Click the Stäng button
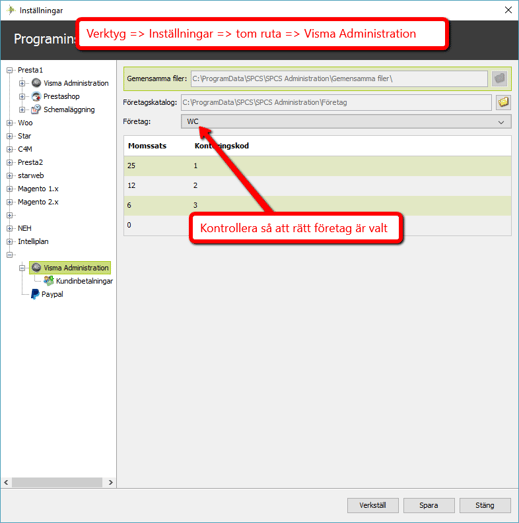Image resolution: width=519 pixels, height=523 pixels. point(485,505)
